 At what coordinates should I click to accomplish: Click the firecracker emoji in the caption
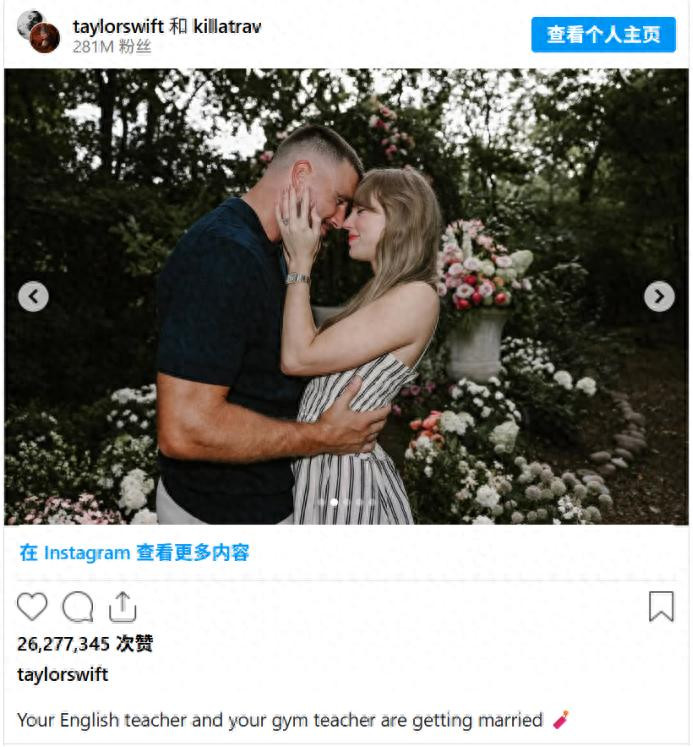coord(561,719)
